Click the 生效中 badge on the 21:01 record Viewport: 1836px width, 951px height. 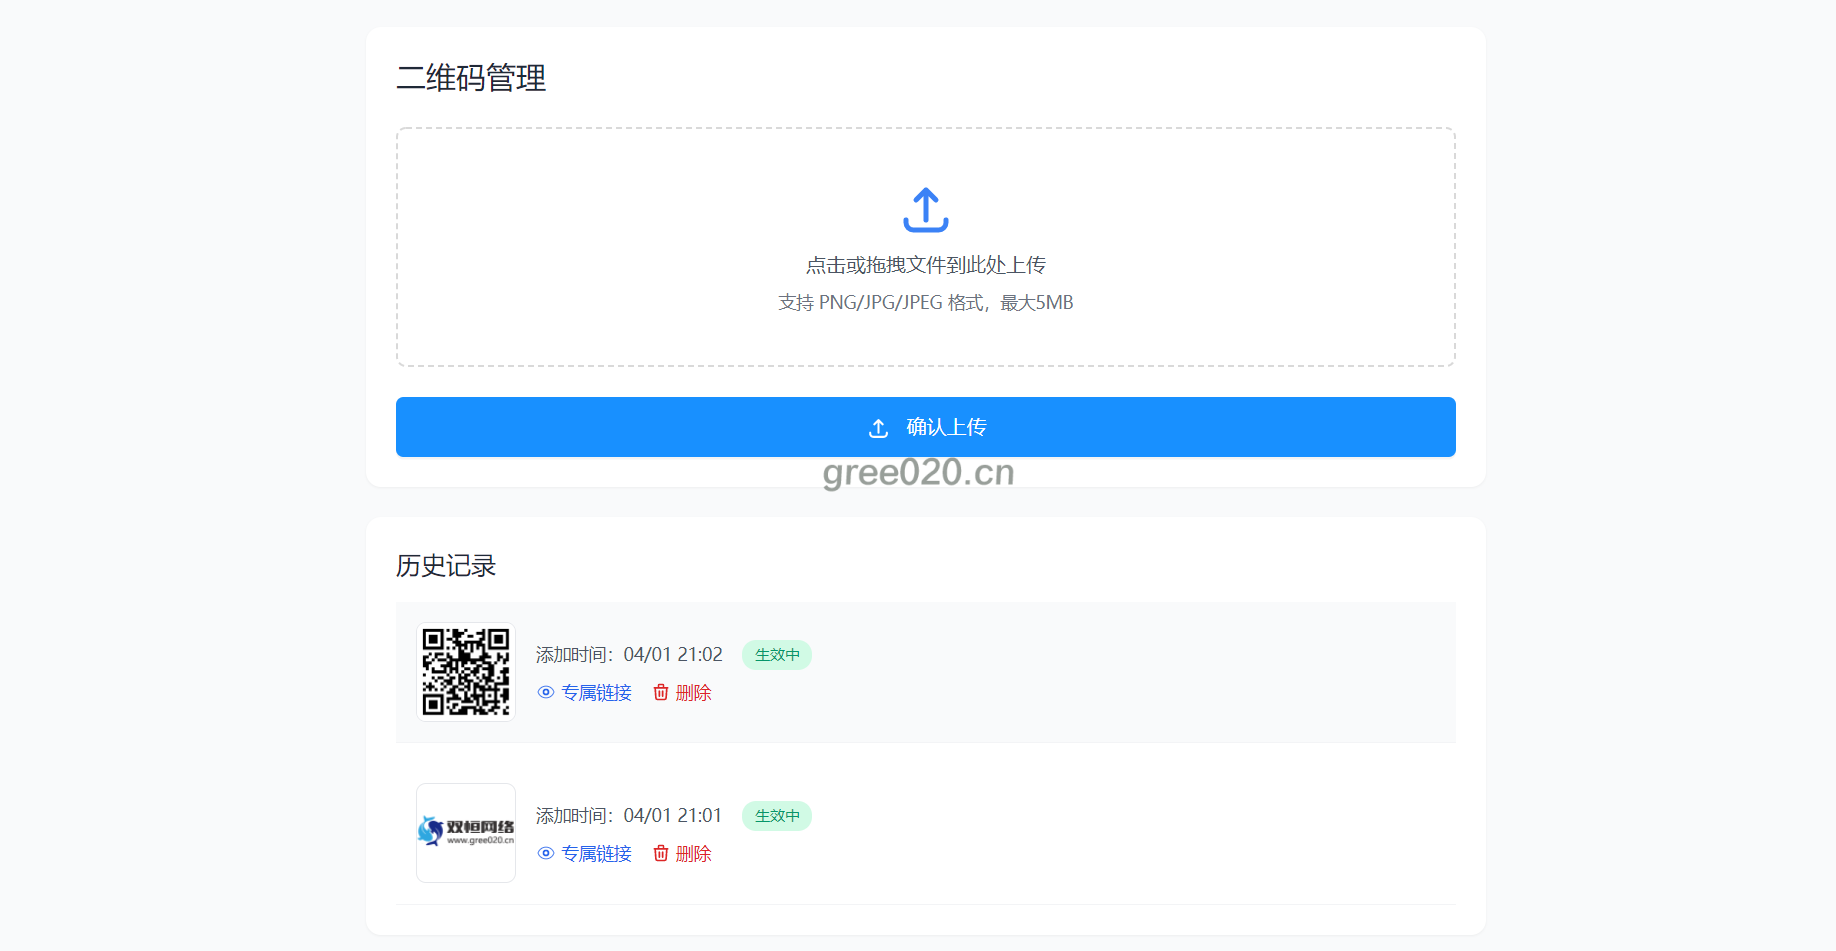click(x=776, y=816)
